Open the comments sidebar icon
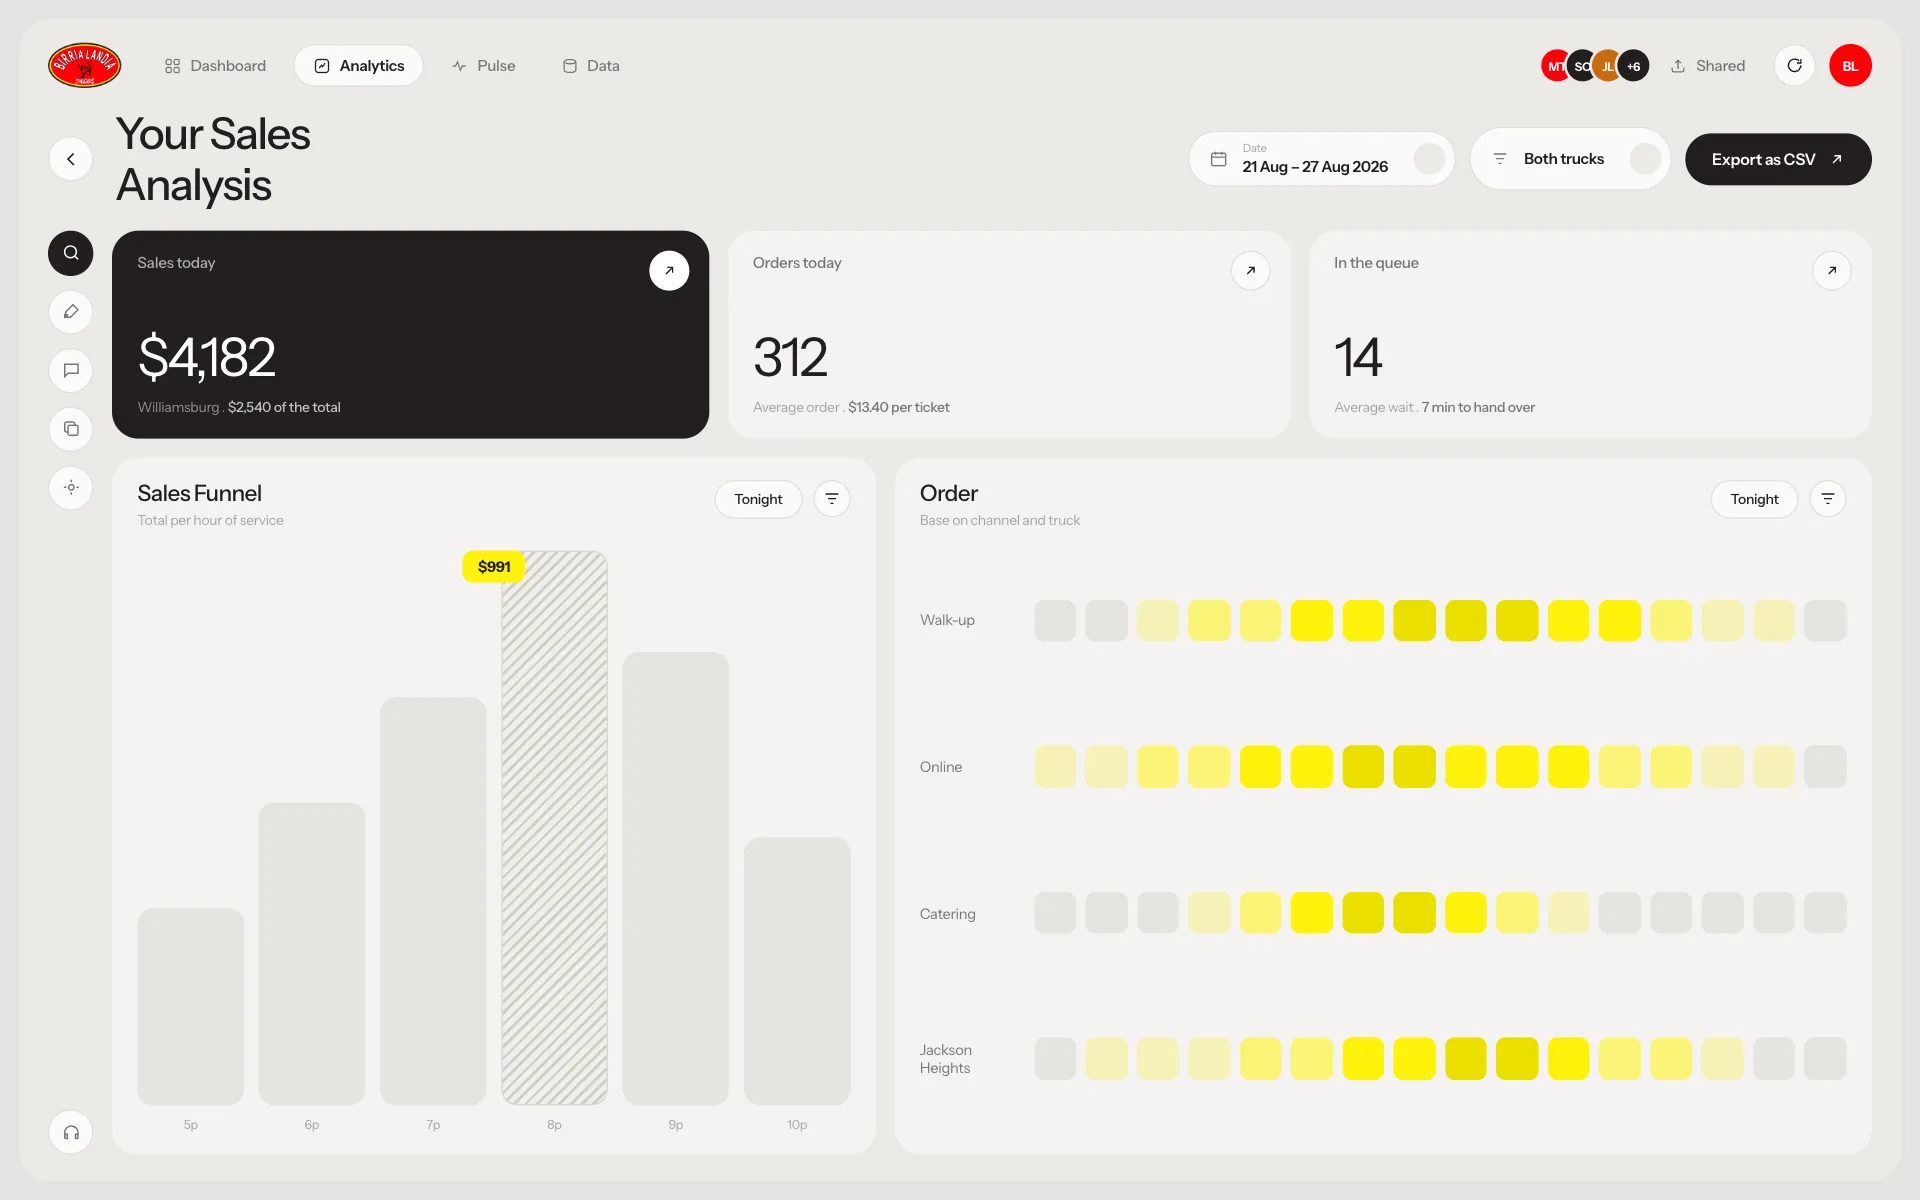This screenshot has height=1200, width=1920. point(71,370)
